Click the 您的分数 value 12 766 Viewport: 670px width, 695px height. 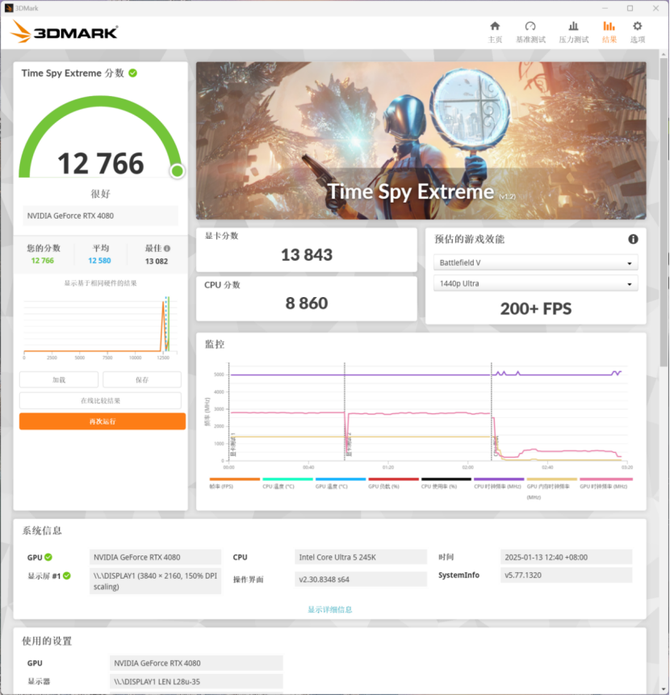tap(43, 261)
